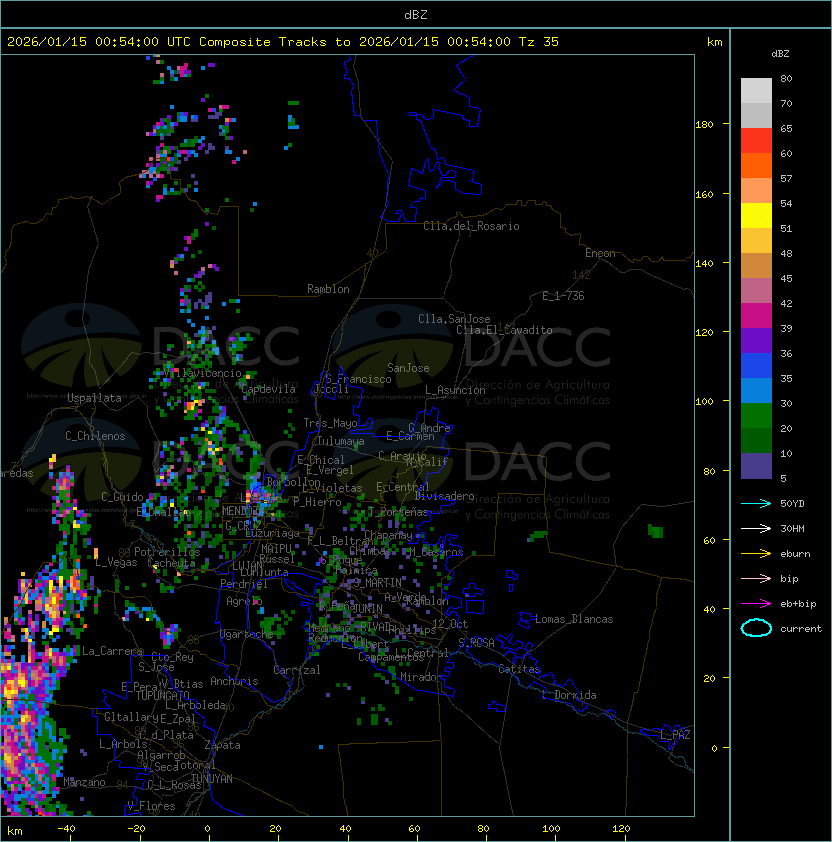Click the Clla.El_Cavadito label
This screenshot has width=832, height=842.
[x=504, y=330]
